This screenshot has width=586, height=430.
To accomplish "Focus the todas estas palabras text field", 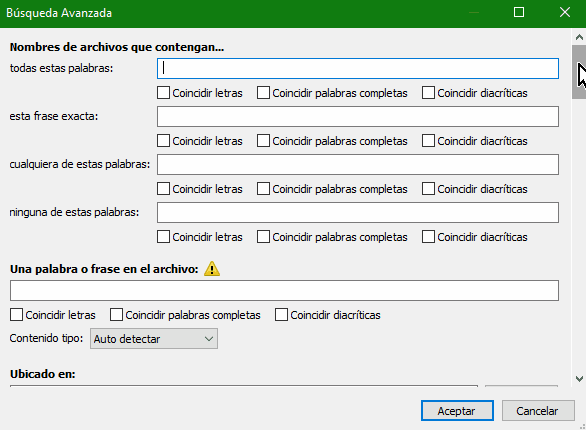I will click(x=358, y=68).
